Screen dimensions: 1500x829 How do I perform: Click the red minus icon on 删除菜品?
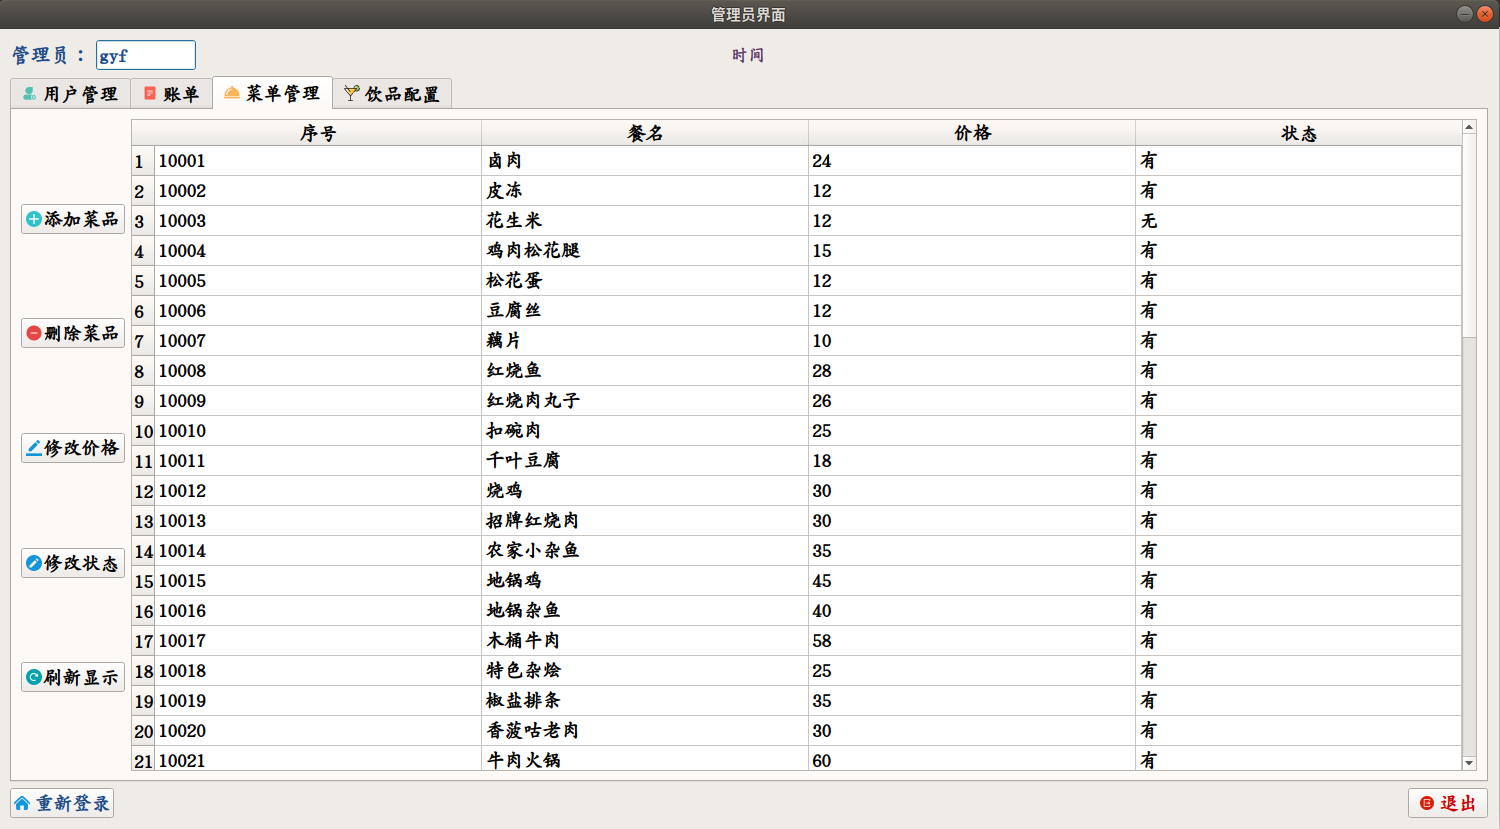pyautogui.click(x=34, y=333)
